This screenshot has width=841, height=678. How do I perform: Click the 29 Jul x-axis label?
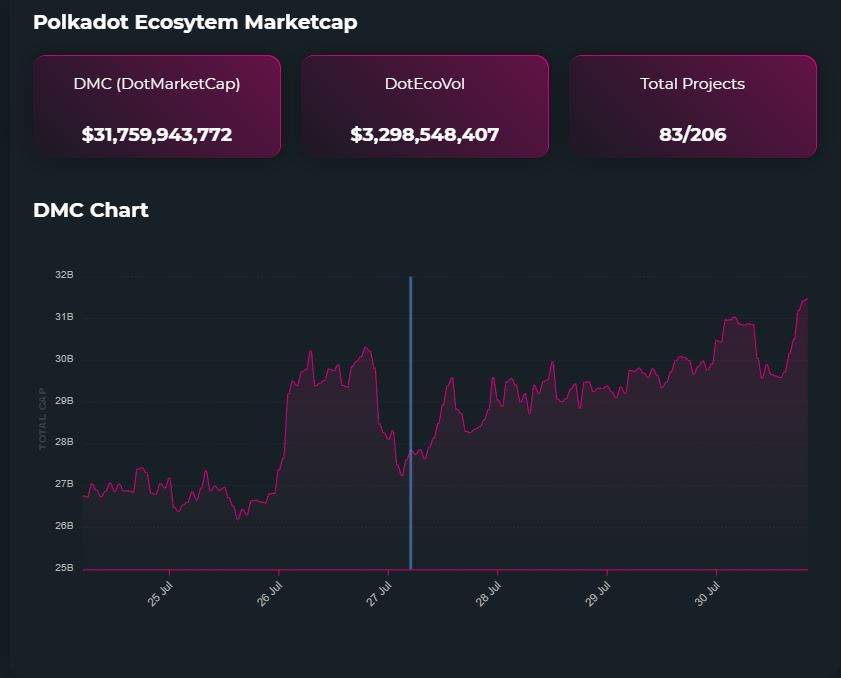[x=597, y=594]
